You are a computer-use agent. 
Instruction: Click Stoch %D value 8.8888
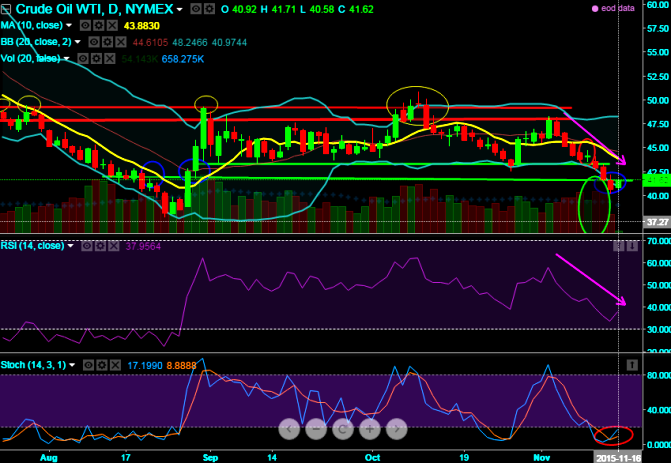(181, 366)
